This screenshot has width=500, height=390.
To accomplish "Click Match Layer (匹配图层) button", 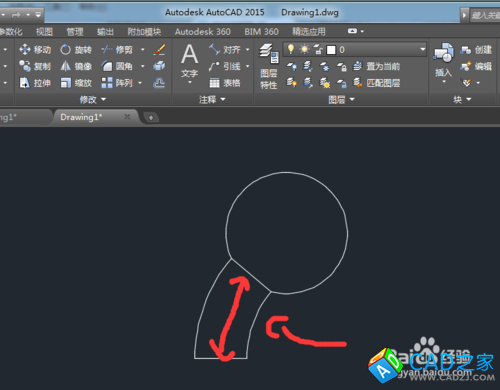I will (377, 83).
